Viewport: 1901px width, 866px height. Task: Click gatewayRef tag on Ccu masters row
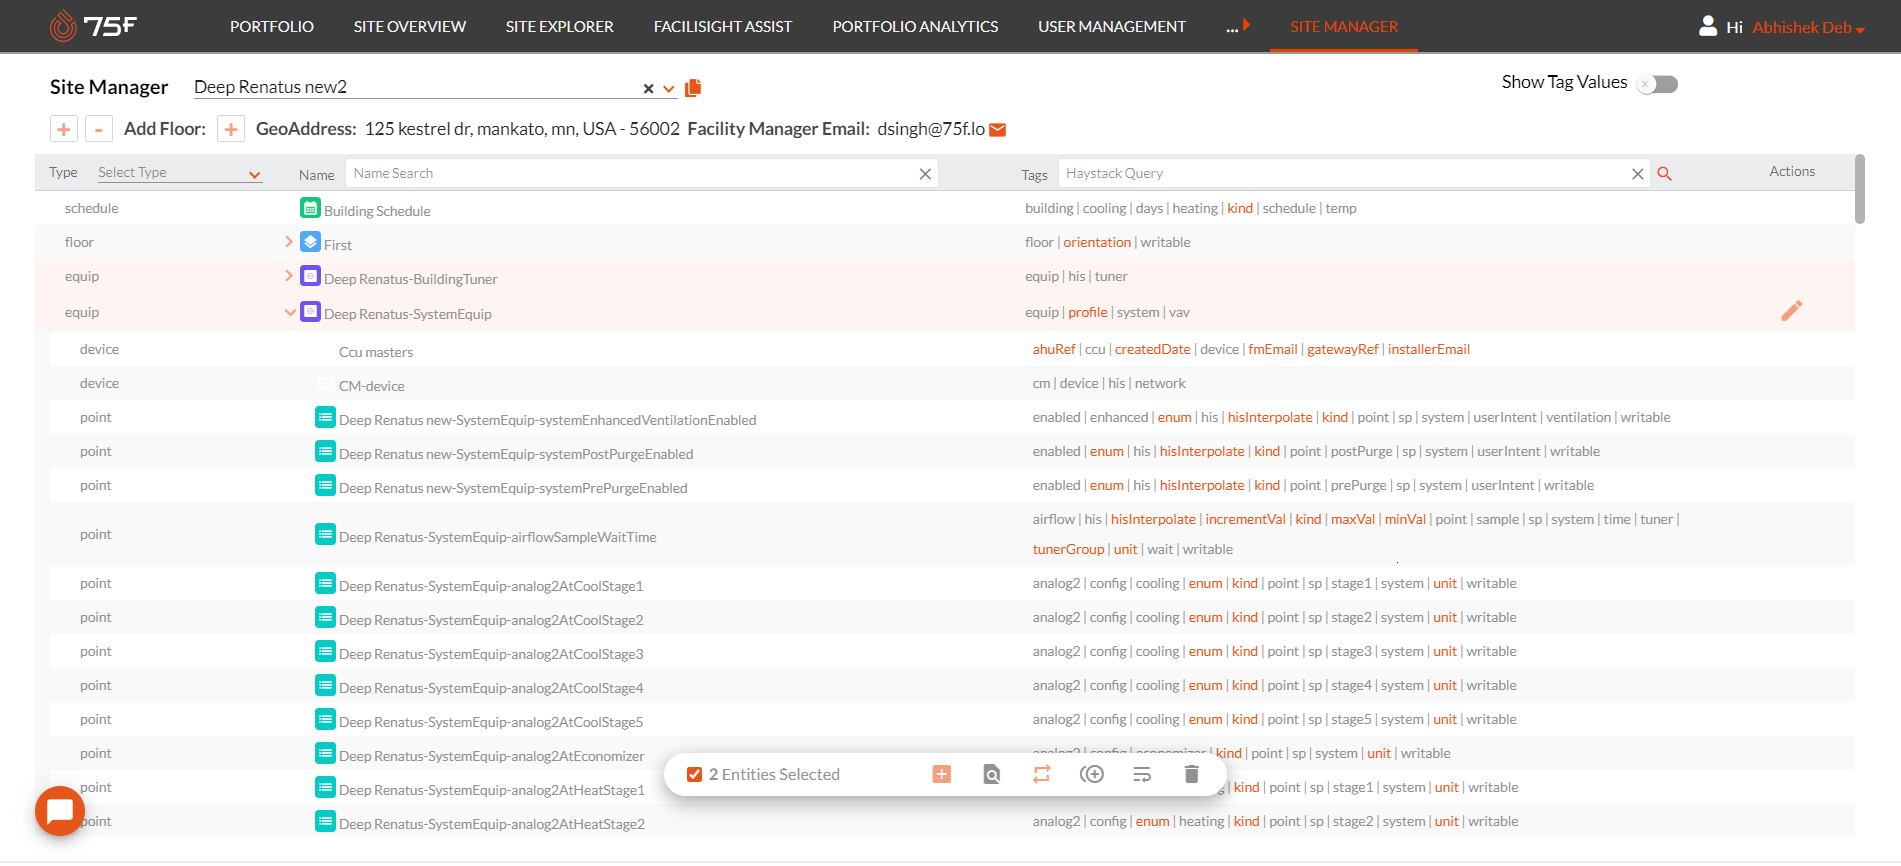[1342, 349]
